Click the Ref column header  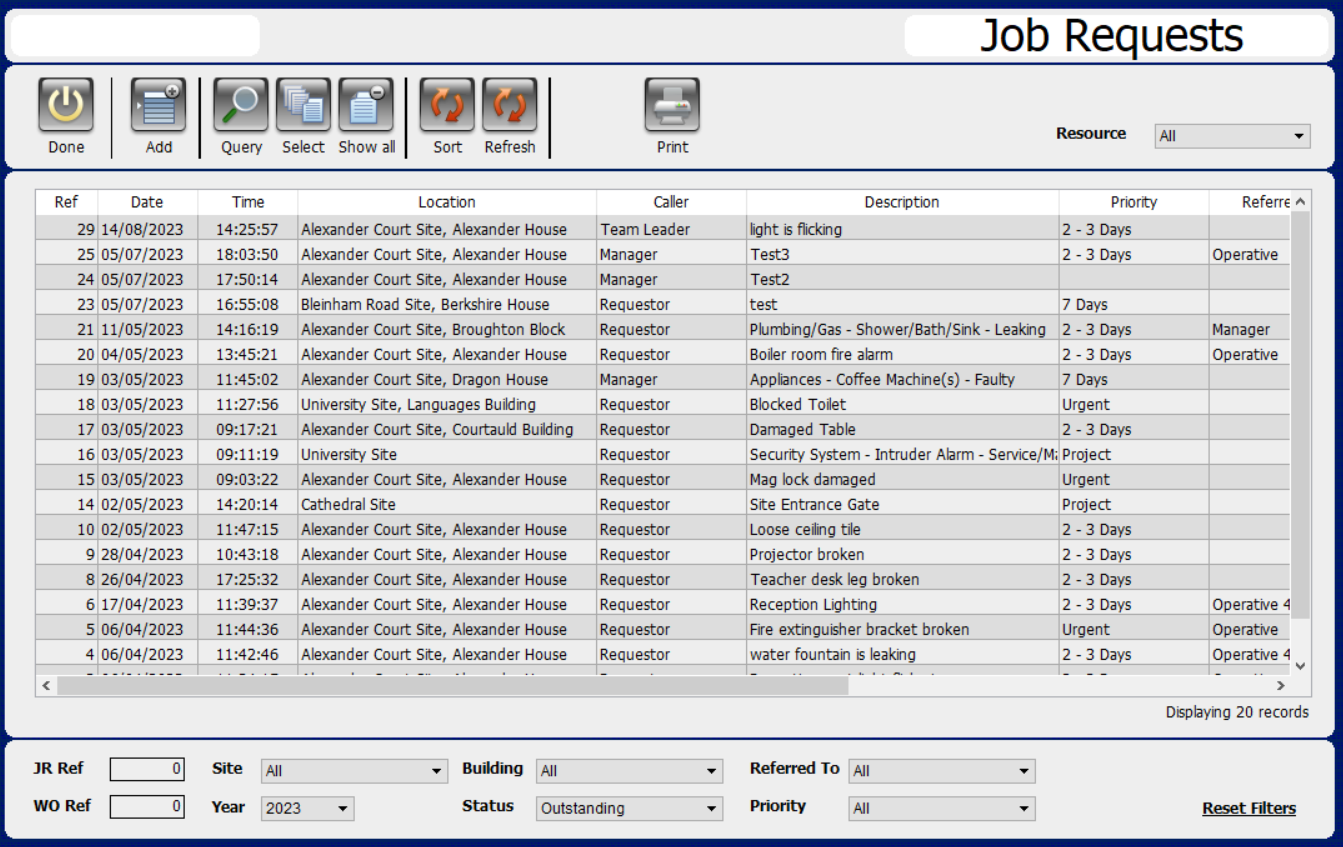pos(66,202)
